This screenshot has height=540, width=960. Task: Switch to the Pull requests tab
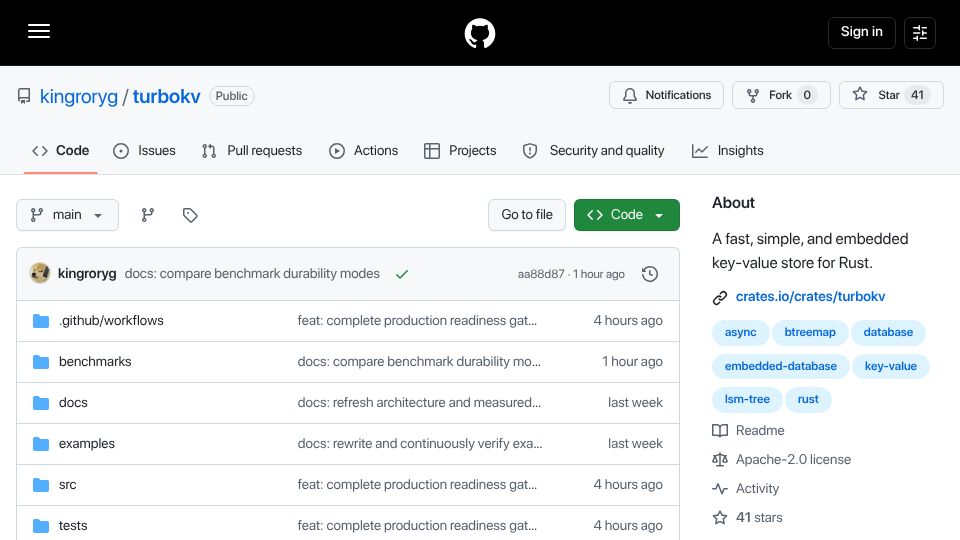[252, 151]
